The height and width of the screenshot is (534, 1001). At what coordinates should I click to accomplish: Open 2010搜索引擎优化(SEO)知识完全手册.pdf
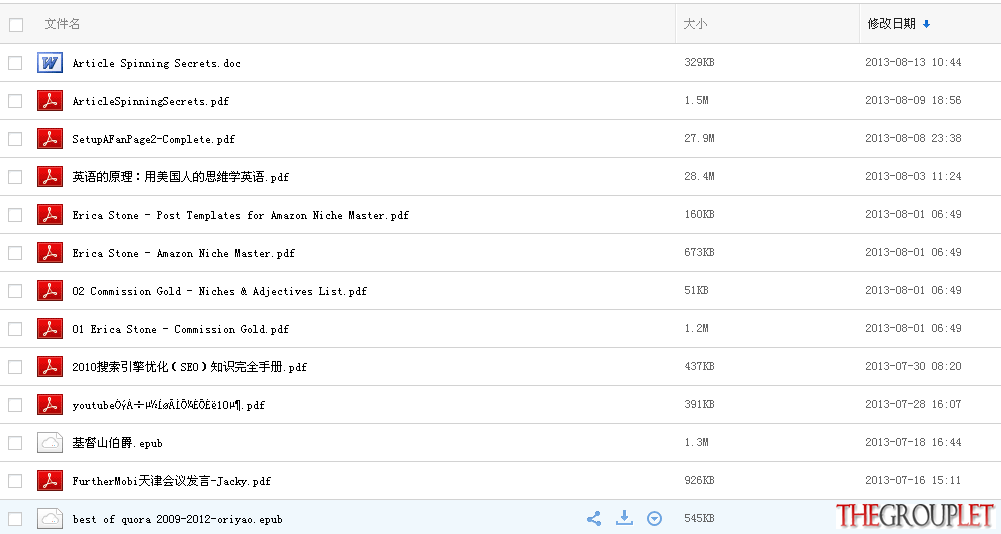tap(190, 367)
